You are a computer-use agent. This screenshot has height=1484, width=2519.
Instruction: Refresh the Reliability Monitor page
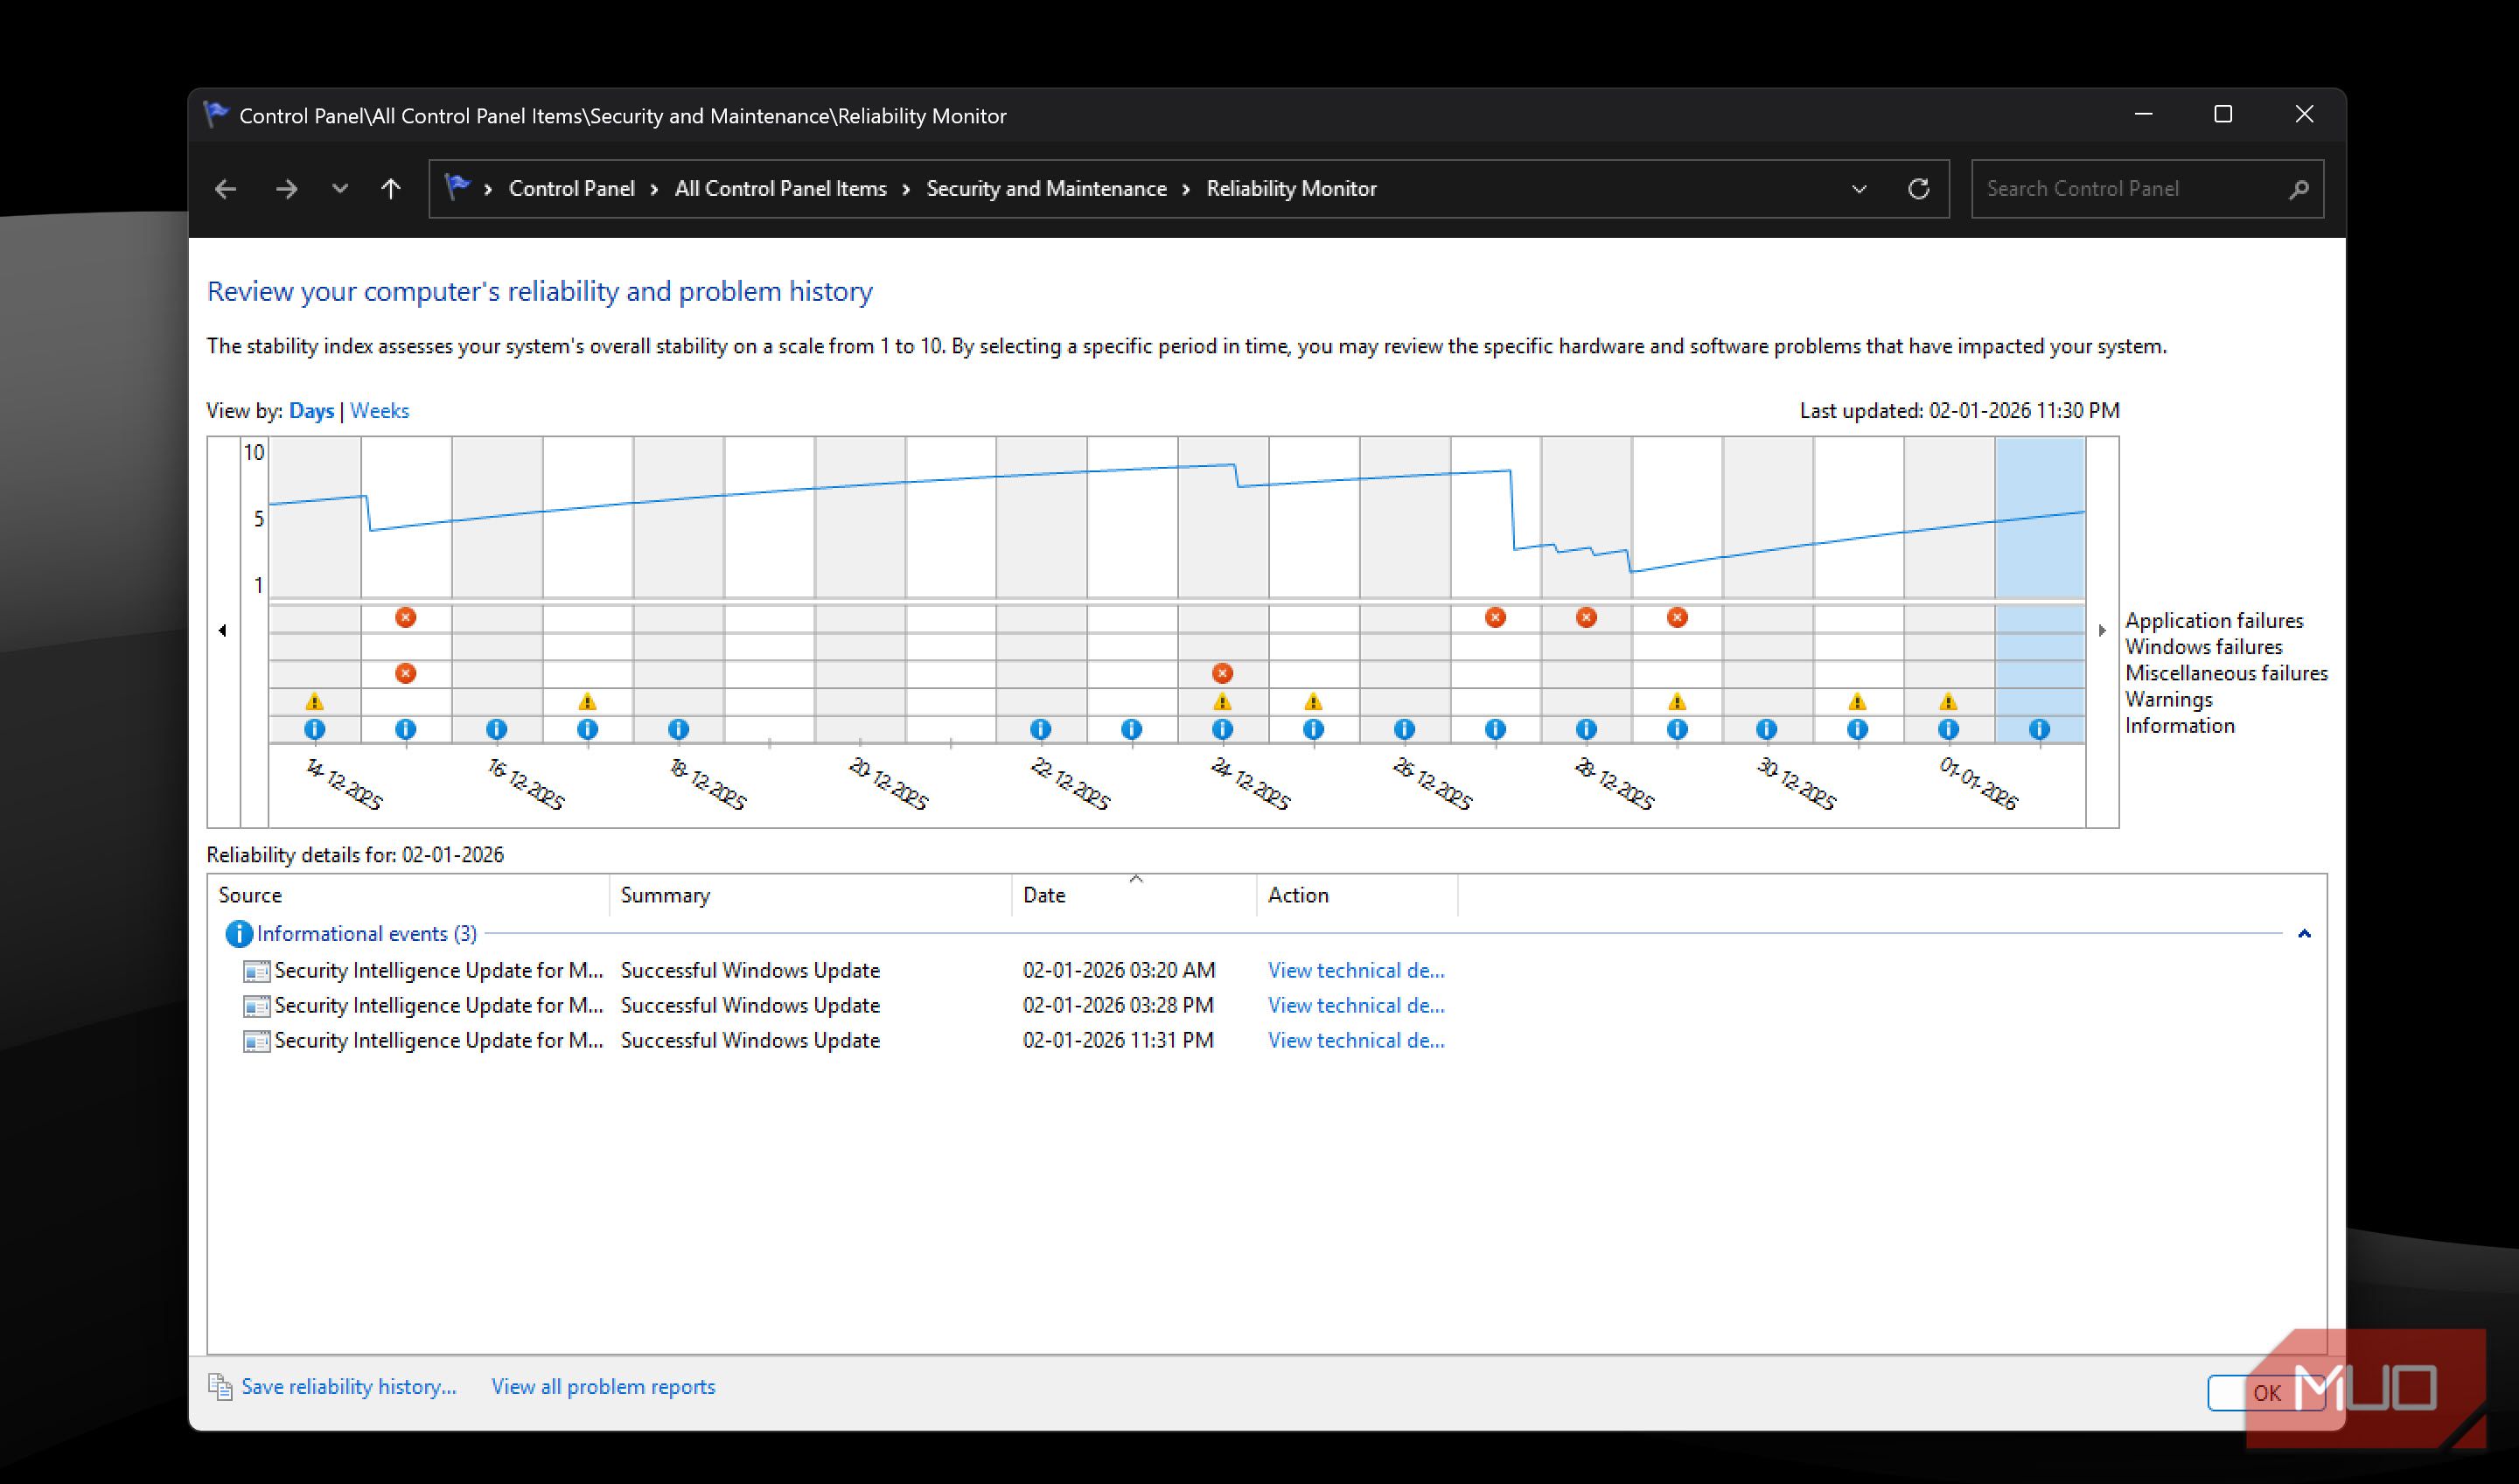point(1918,189)
